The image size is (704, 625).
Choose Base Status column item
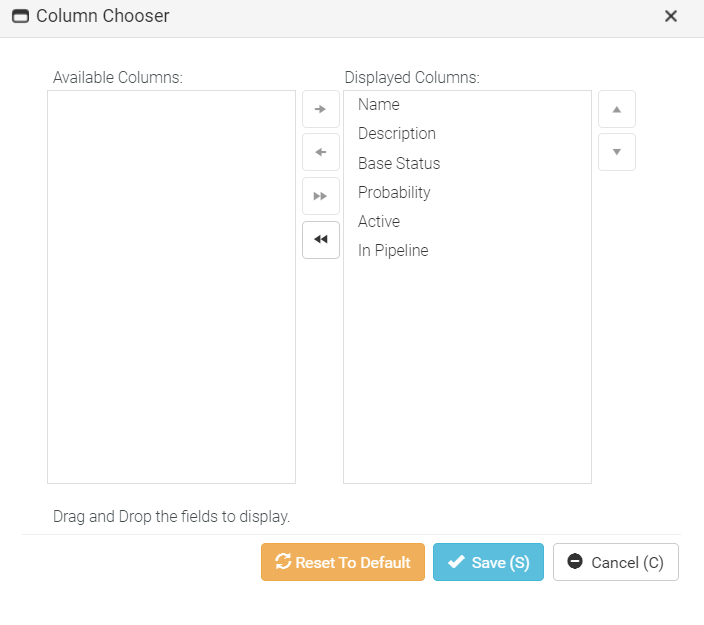(399, 163)
